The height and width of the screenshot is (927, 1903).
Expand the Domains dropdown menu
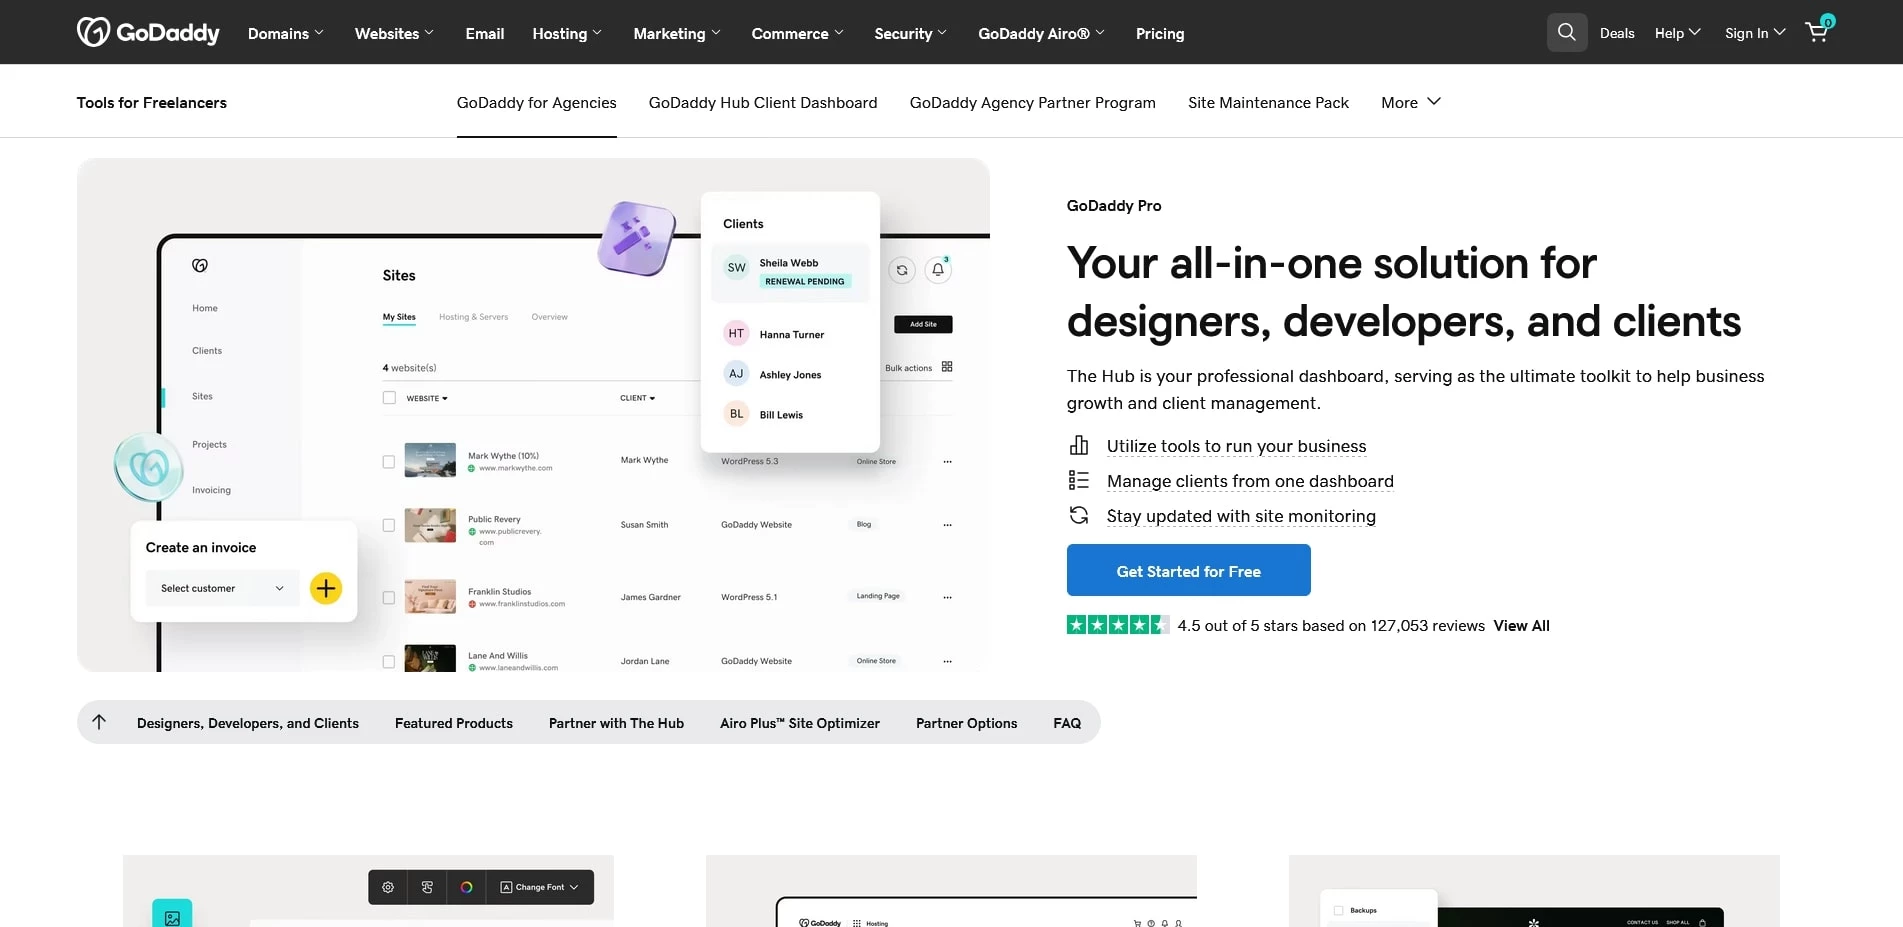285,33
